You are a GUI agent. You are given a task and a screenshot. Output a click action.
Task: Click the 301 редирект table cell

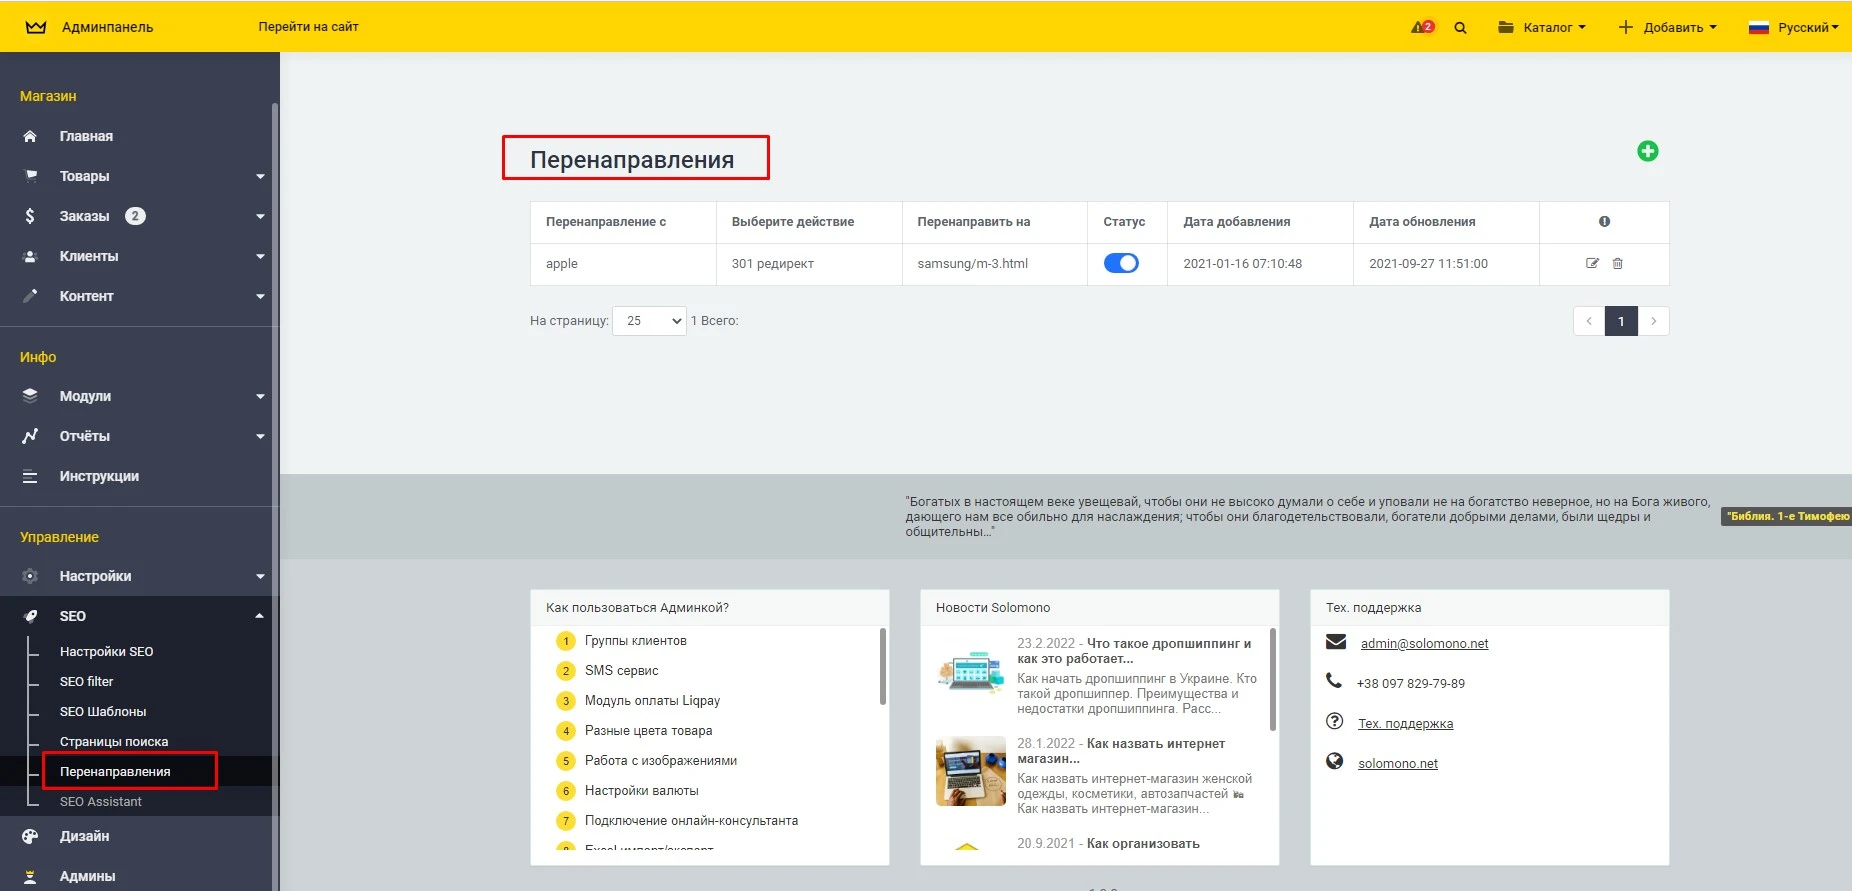click(x=808, y=264)
